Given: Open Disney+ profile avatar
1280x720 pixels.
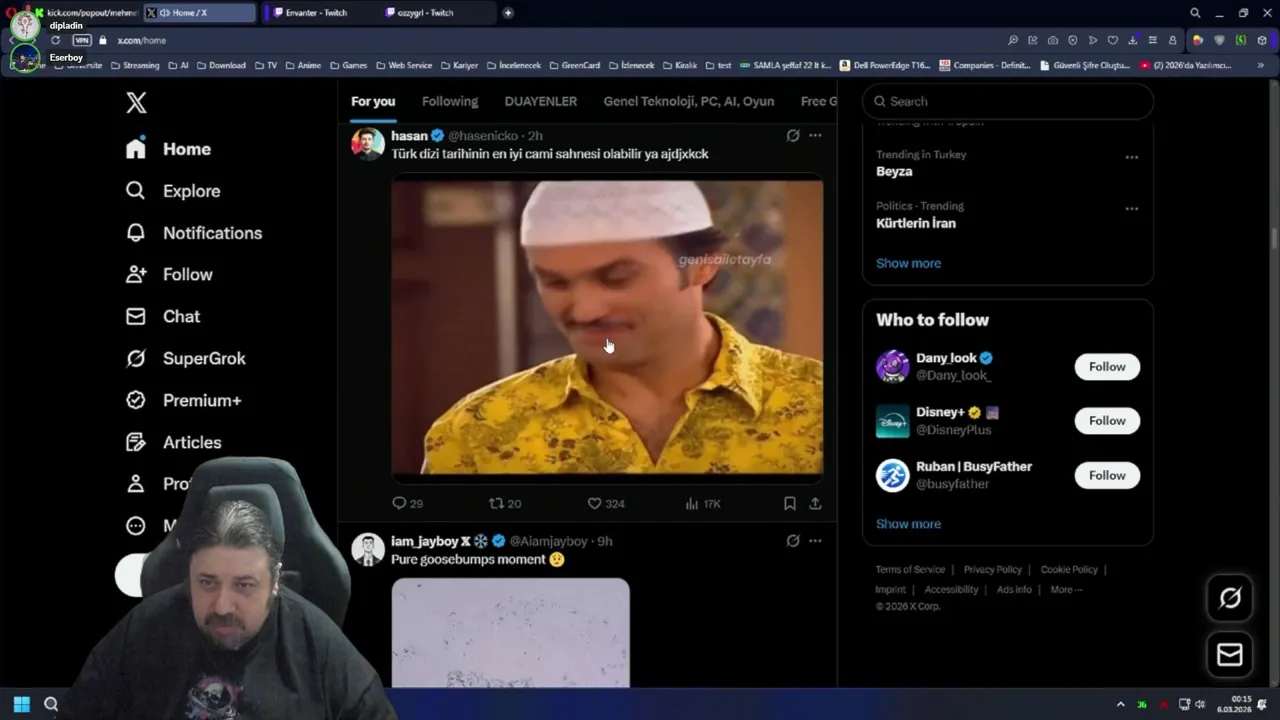Looking at the screenshot, I should [x=893, y=421].
